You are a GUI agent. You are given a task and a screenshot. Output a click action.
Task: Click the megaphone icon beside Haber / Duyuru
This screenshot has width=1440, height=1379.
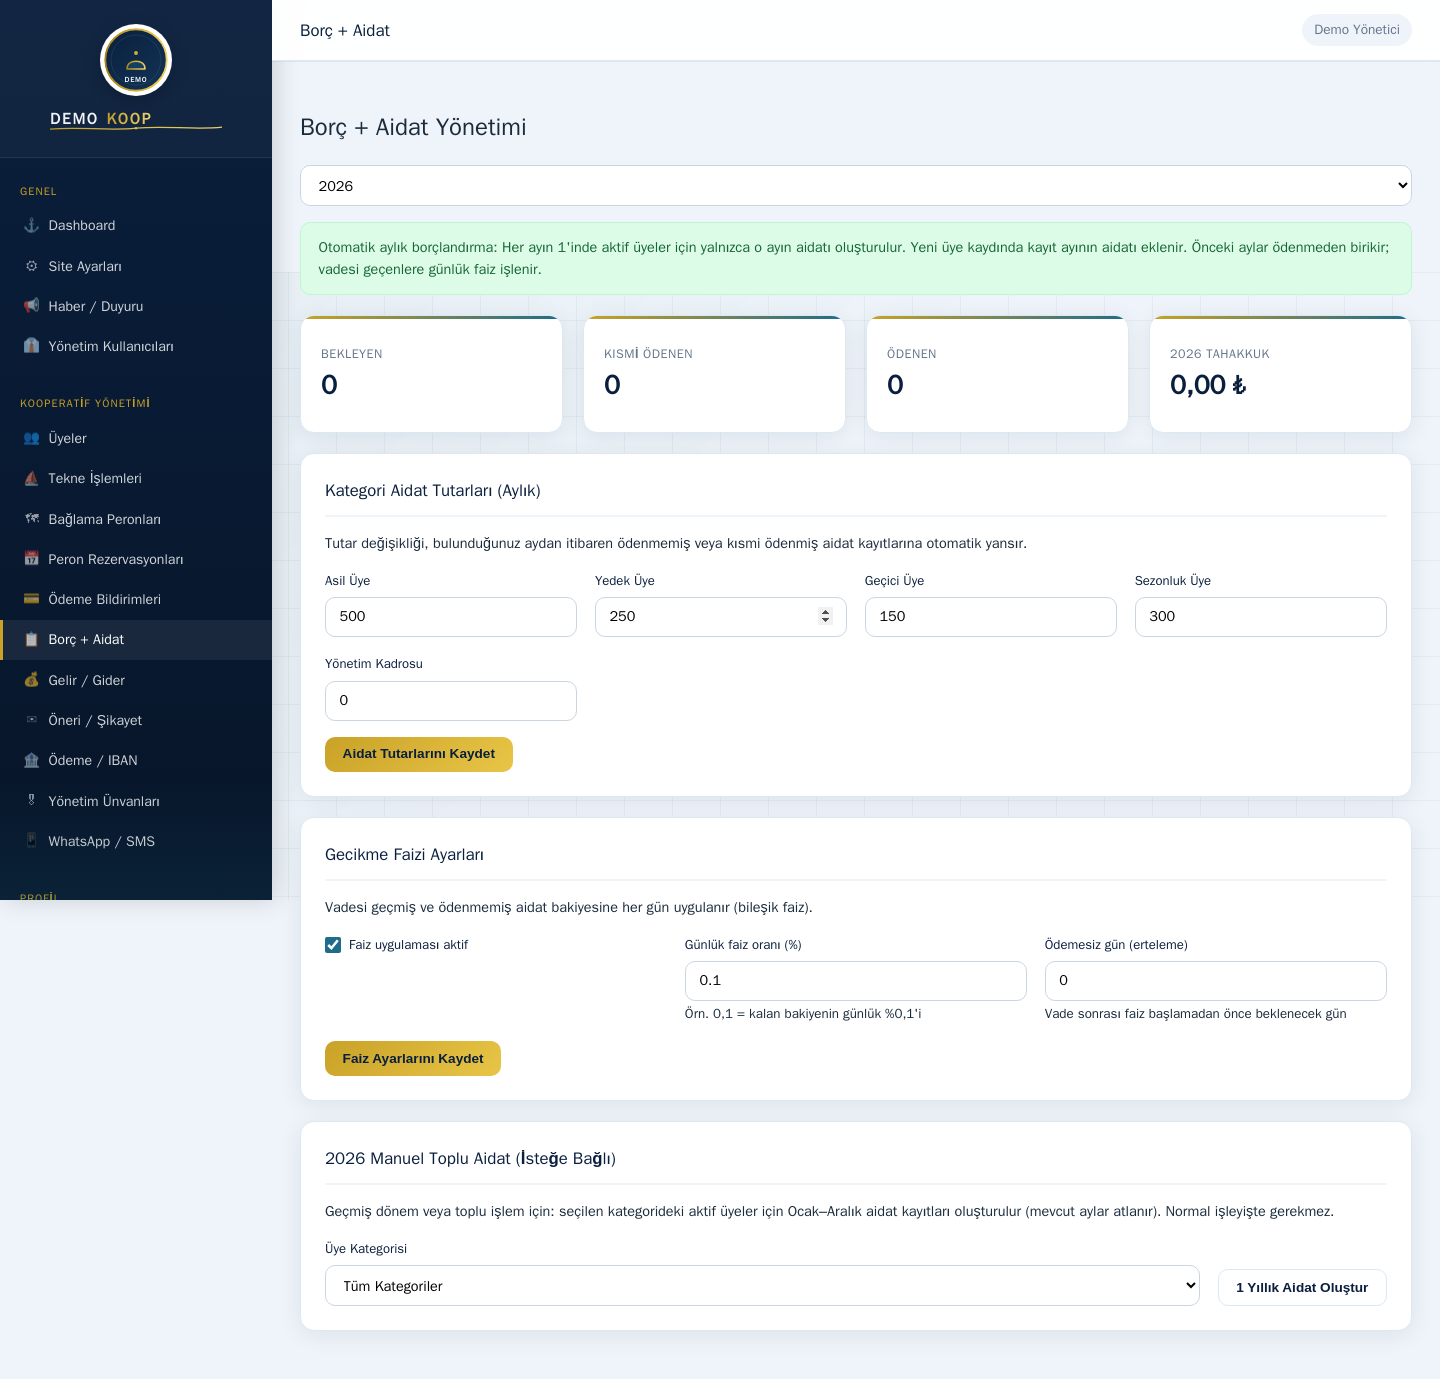pyautogui.click(x=32, y=306)
